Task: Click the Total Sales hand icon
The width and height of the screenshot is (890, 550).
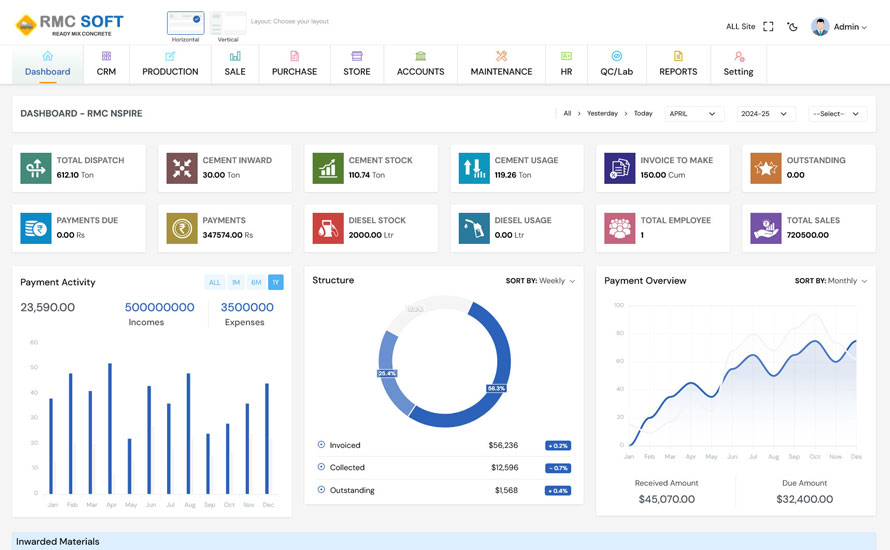Action: click(766, 228)
